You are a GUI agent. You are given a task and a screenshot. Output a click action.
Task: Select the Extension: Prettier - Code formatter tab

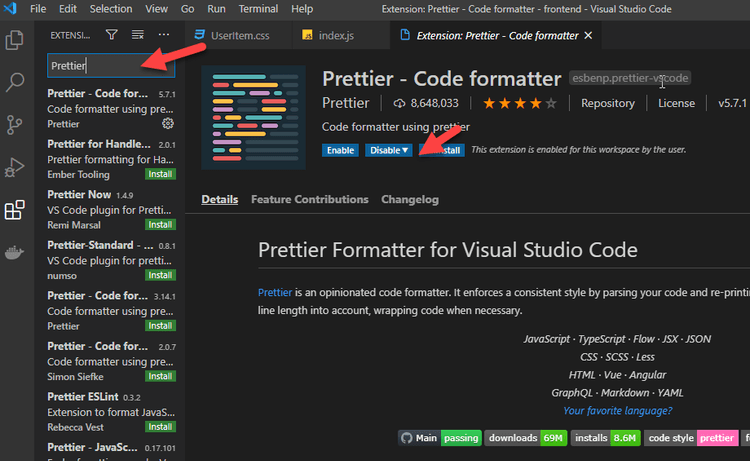pyautogui.click(x=496, y=35)
